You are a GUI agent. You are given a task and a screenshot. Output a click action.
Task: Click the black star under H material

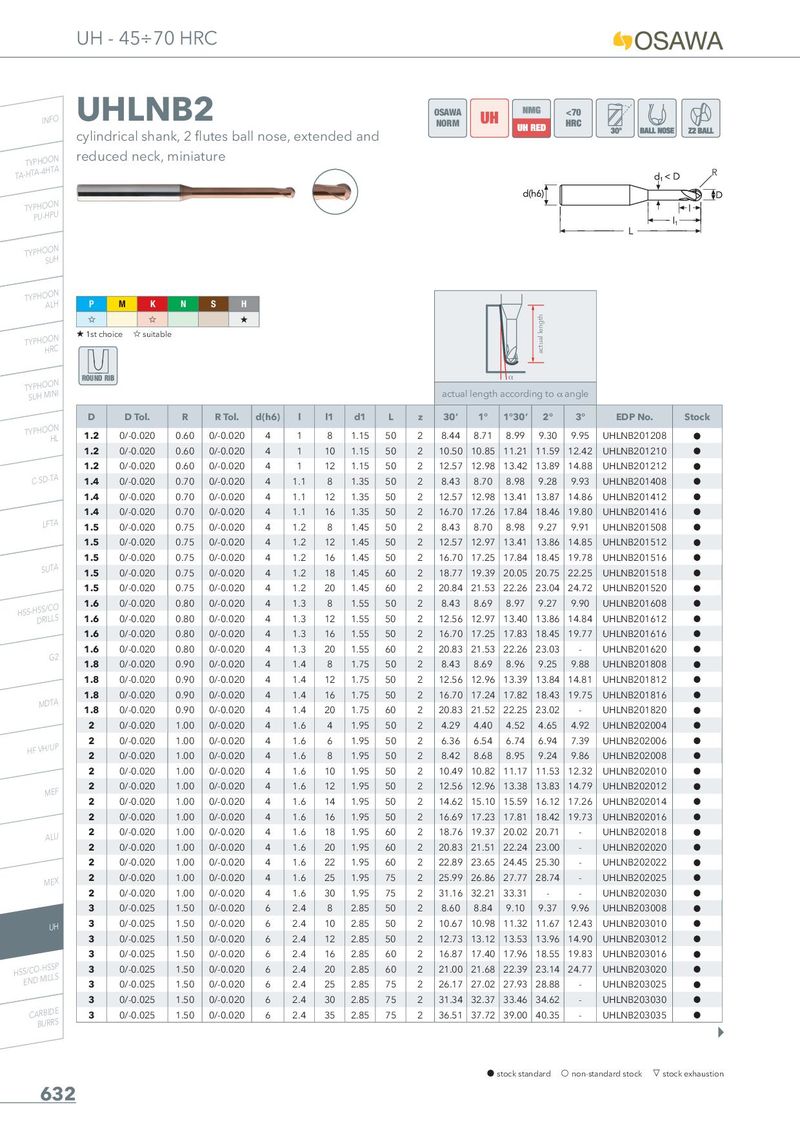coord(244,319)
